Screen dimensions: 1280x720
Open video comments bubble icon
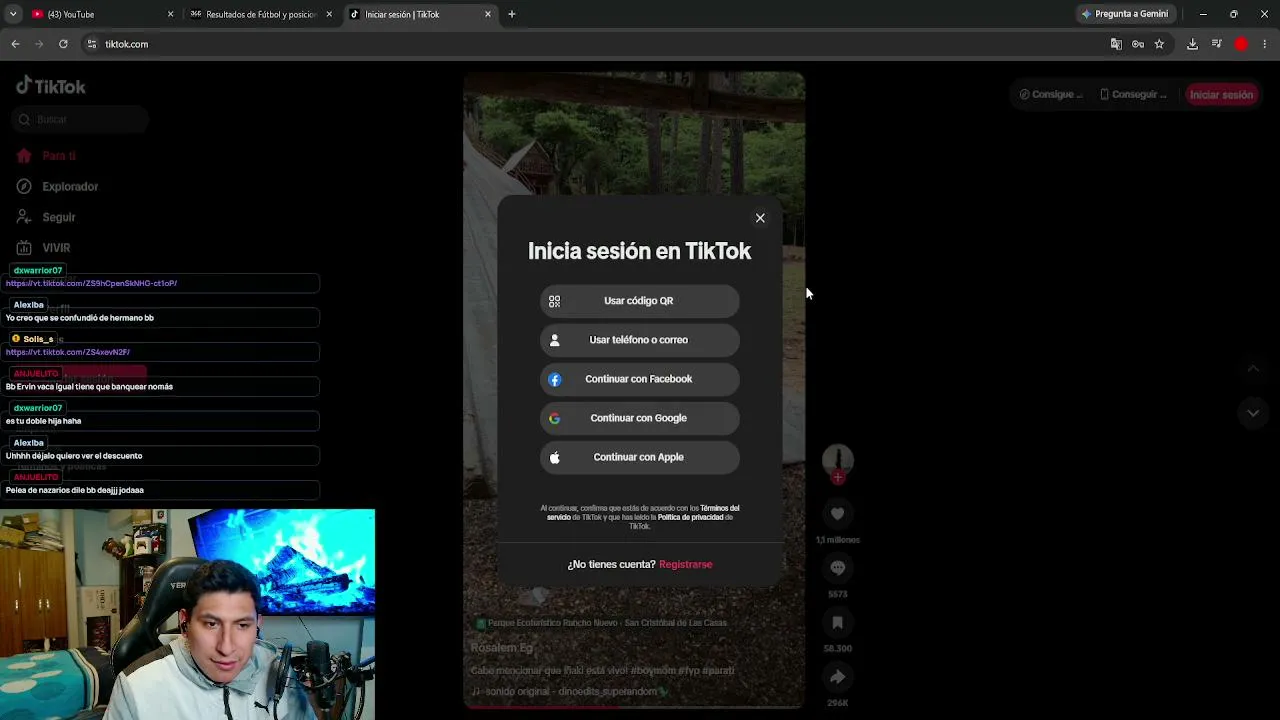838,568
